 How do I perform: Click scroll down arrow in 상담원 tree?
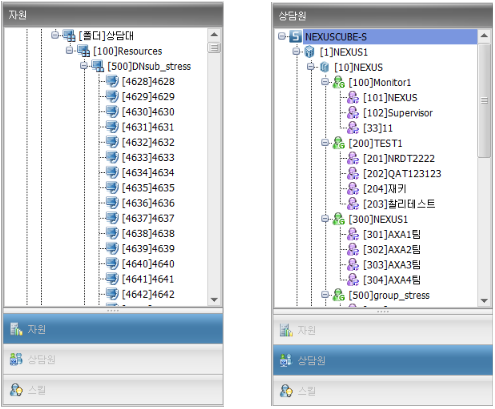[x=484, y=301]
